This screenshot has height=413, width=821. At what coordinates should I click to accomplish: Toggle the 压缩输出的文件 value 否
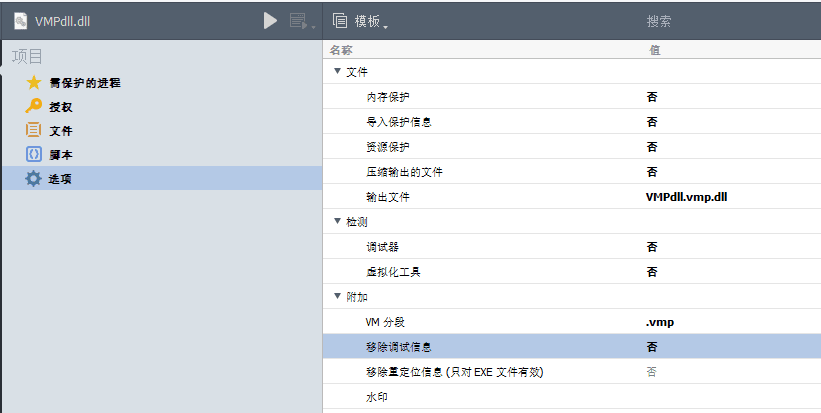(x=651, y=172)
